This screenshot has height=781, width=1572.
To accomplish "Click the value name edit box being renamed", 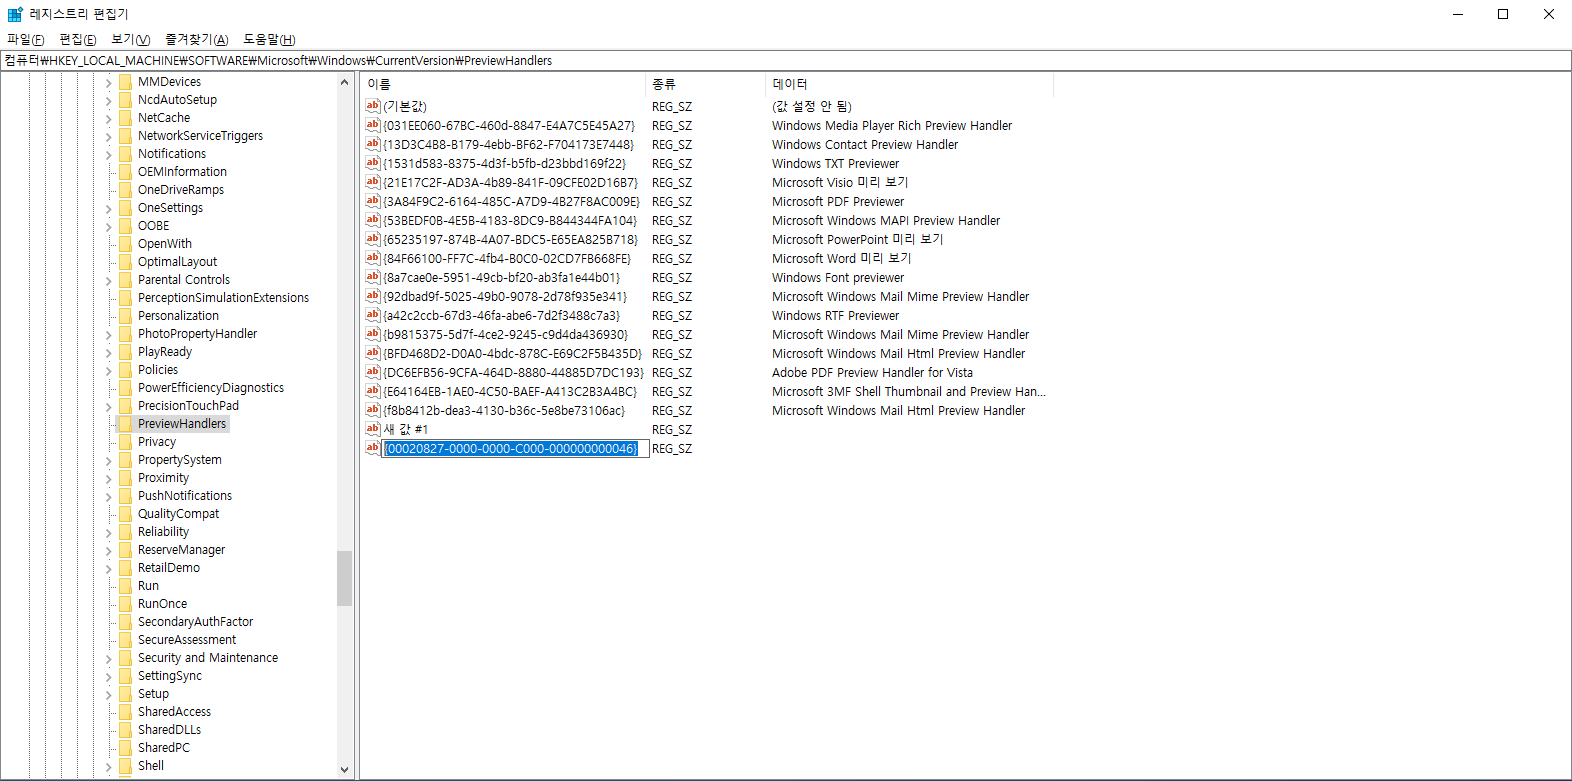I will pos(515,448).
